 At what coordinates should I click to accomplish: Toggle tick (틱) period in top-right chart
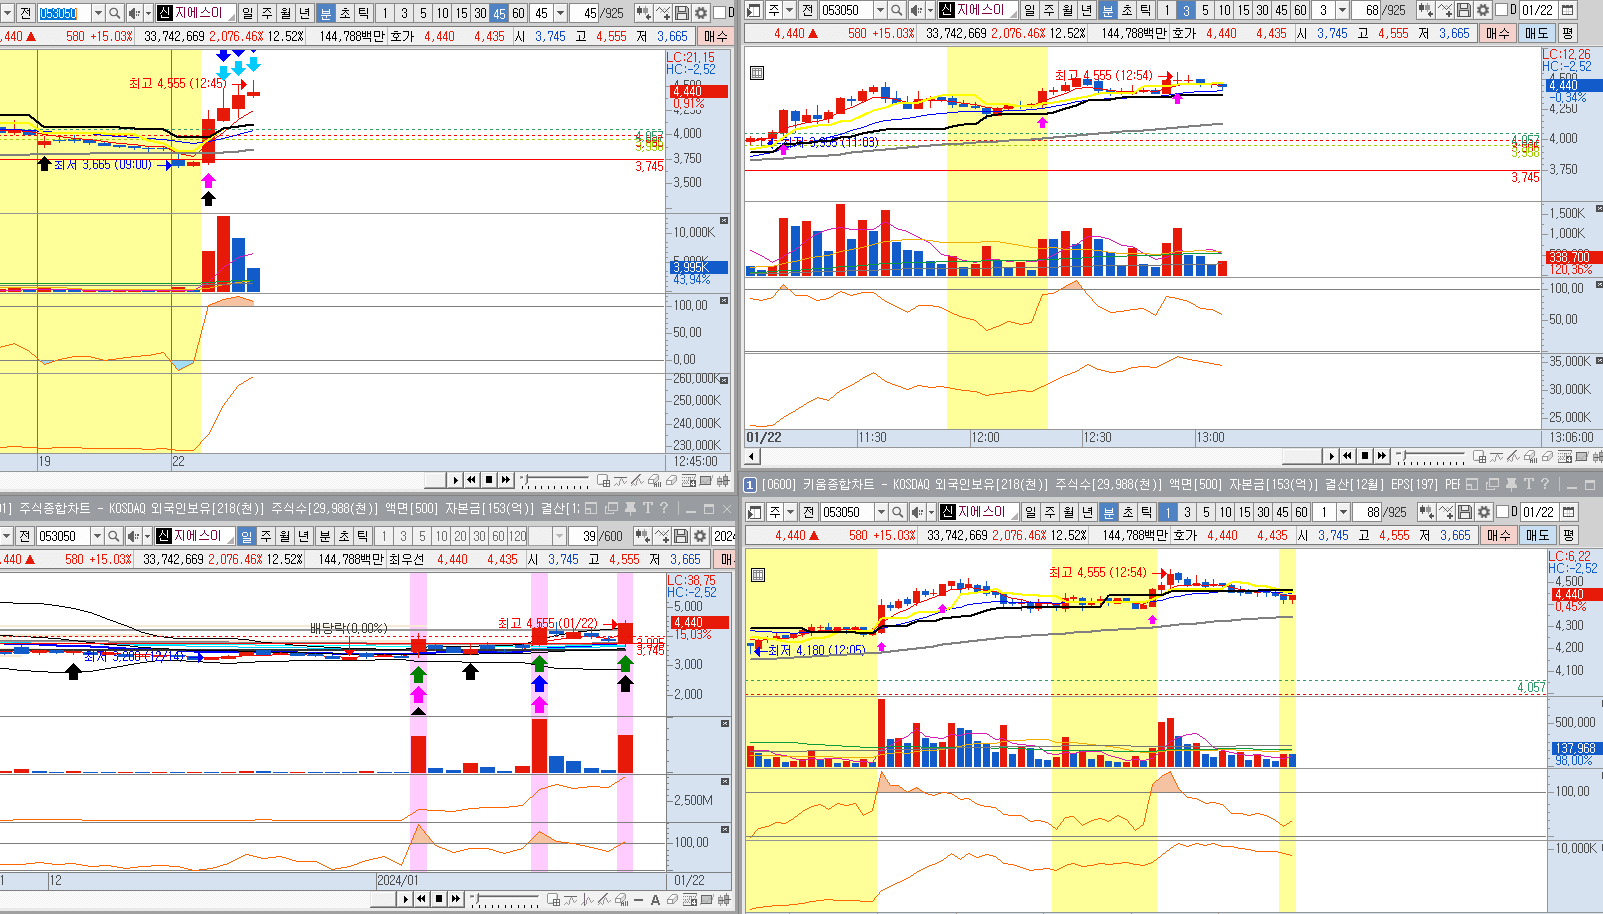[1146, 10]
